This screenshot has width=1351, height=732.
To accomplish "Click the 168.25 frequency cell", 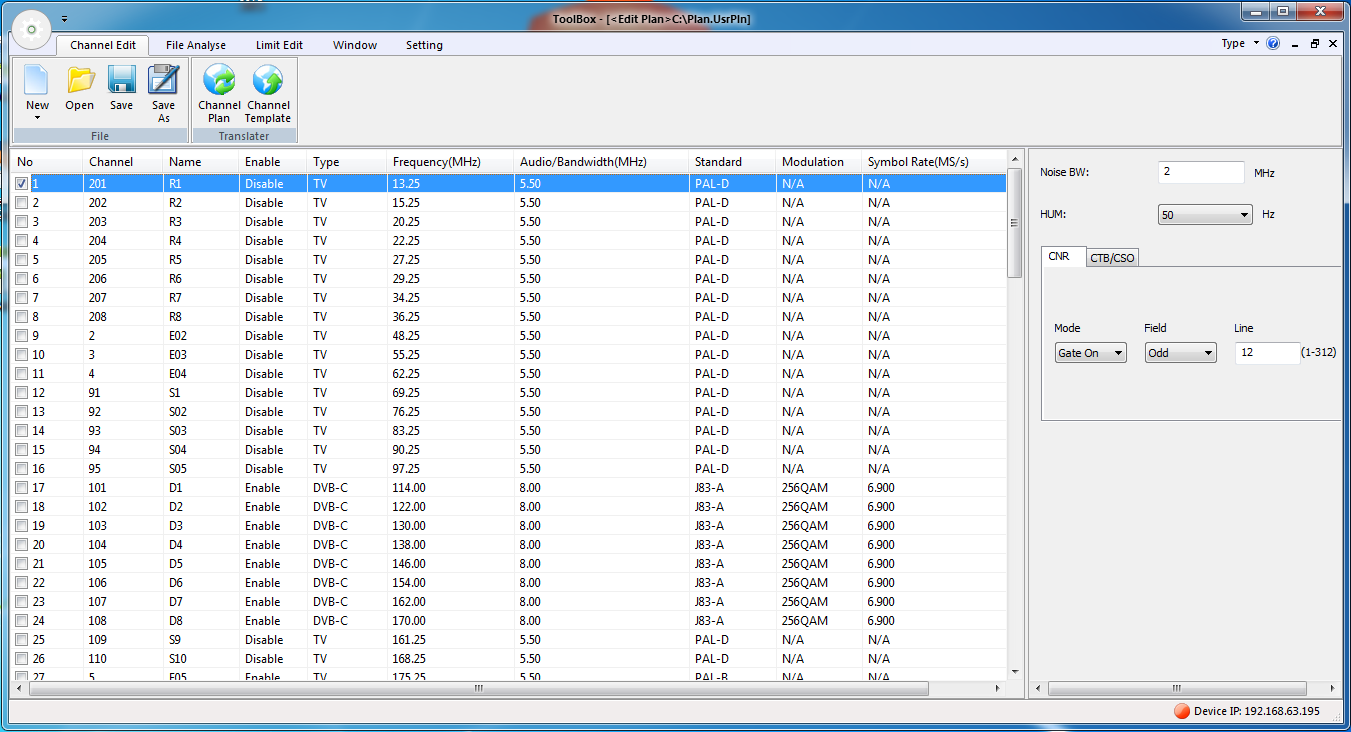I will point(450,659).
